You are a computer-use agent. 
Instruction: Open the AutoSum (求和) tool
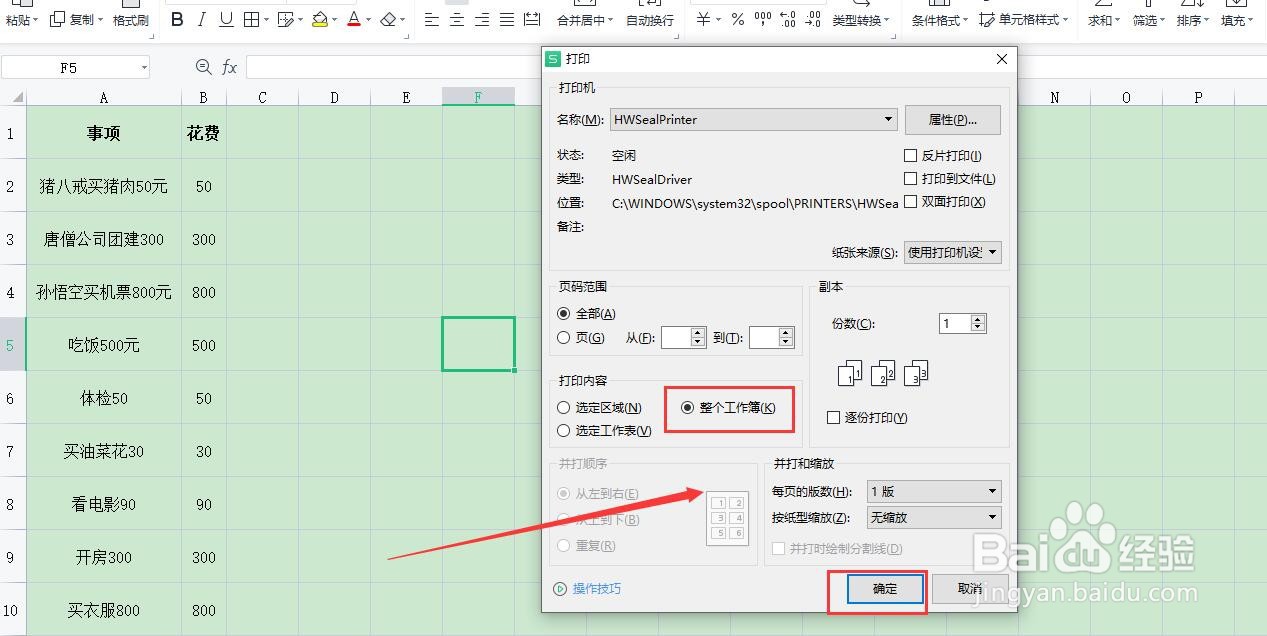click(1099, 19)
